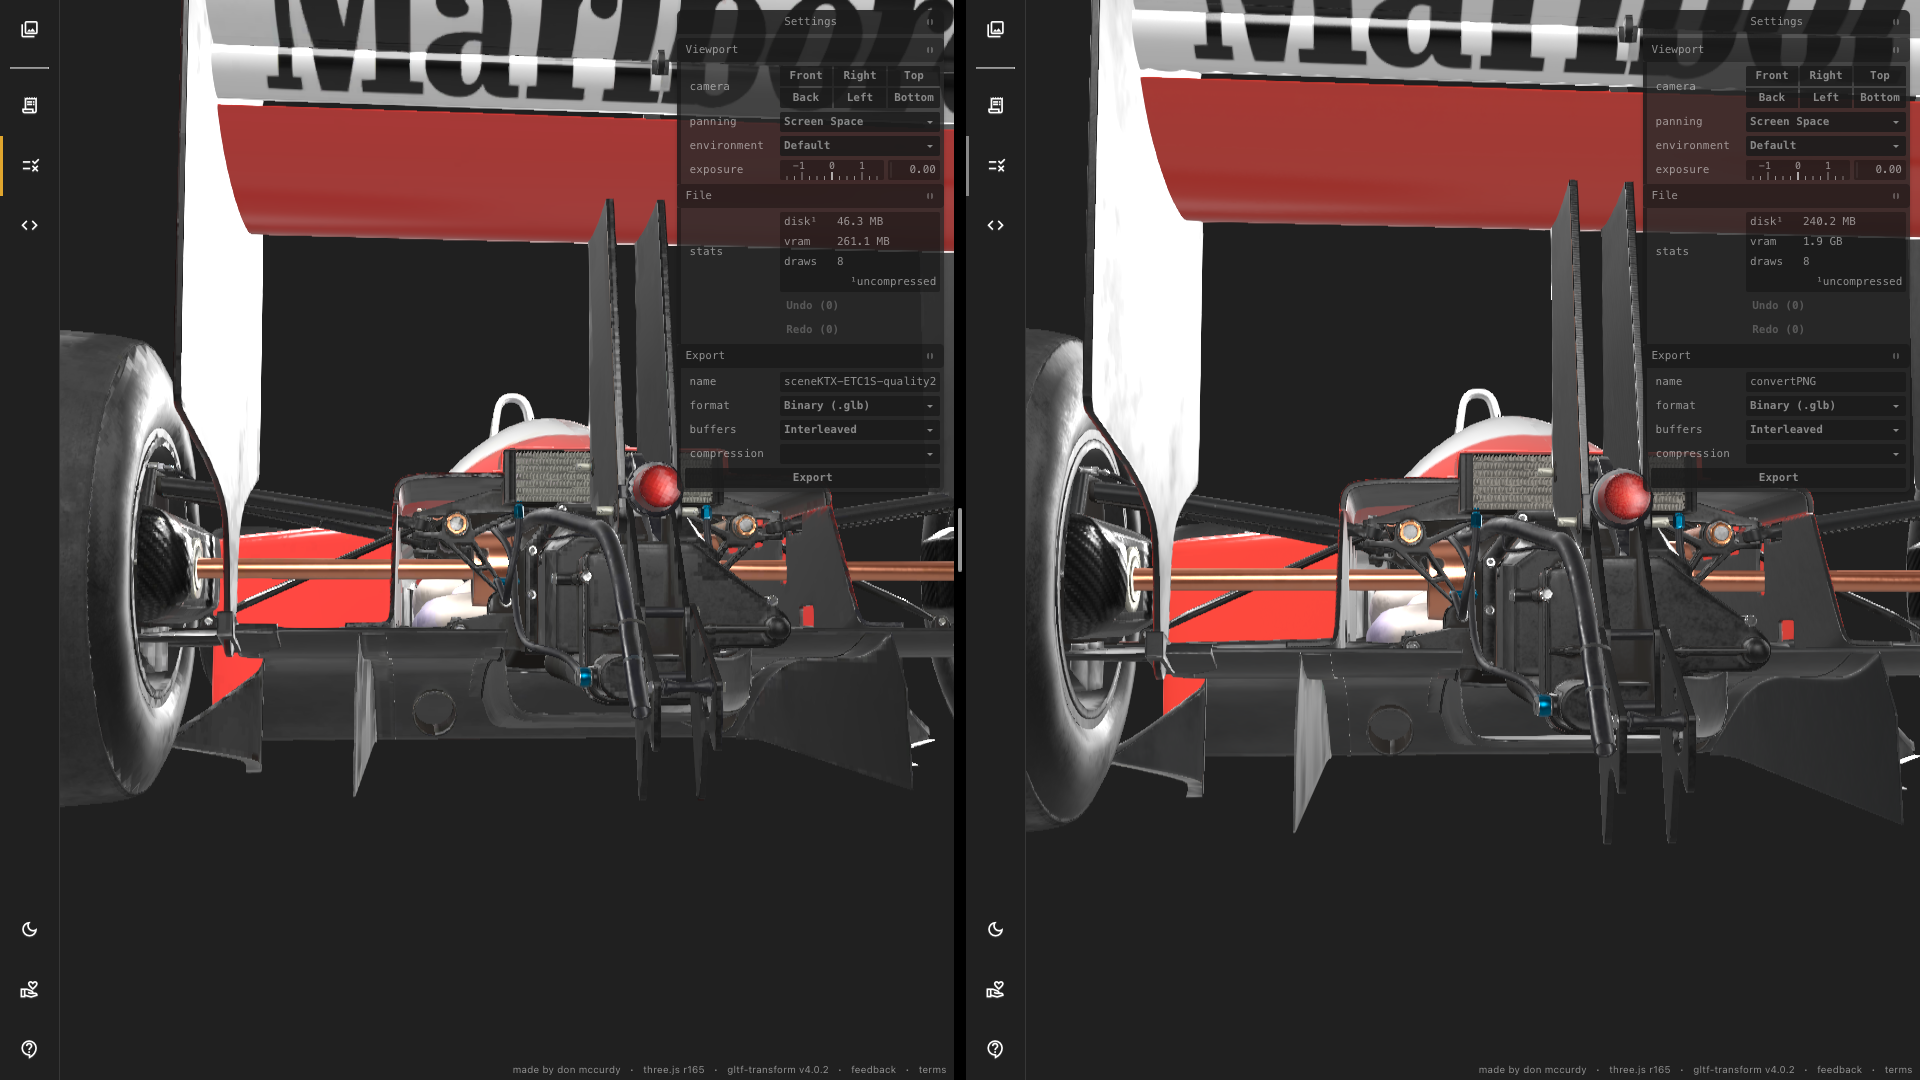Adjust the exposure slider in left panel
Viewport: 1920px width, 1080px height.
[832, 170]
